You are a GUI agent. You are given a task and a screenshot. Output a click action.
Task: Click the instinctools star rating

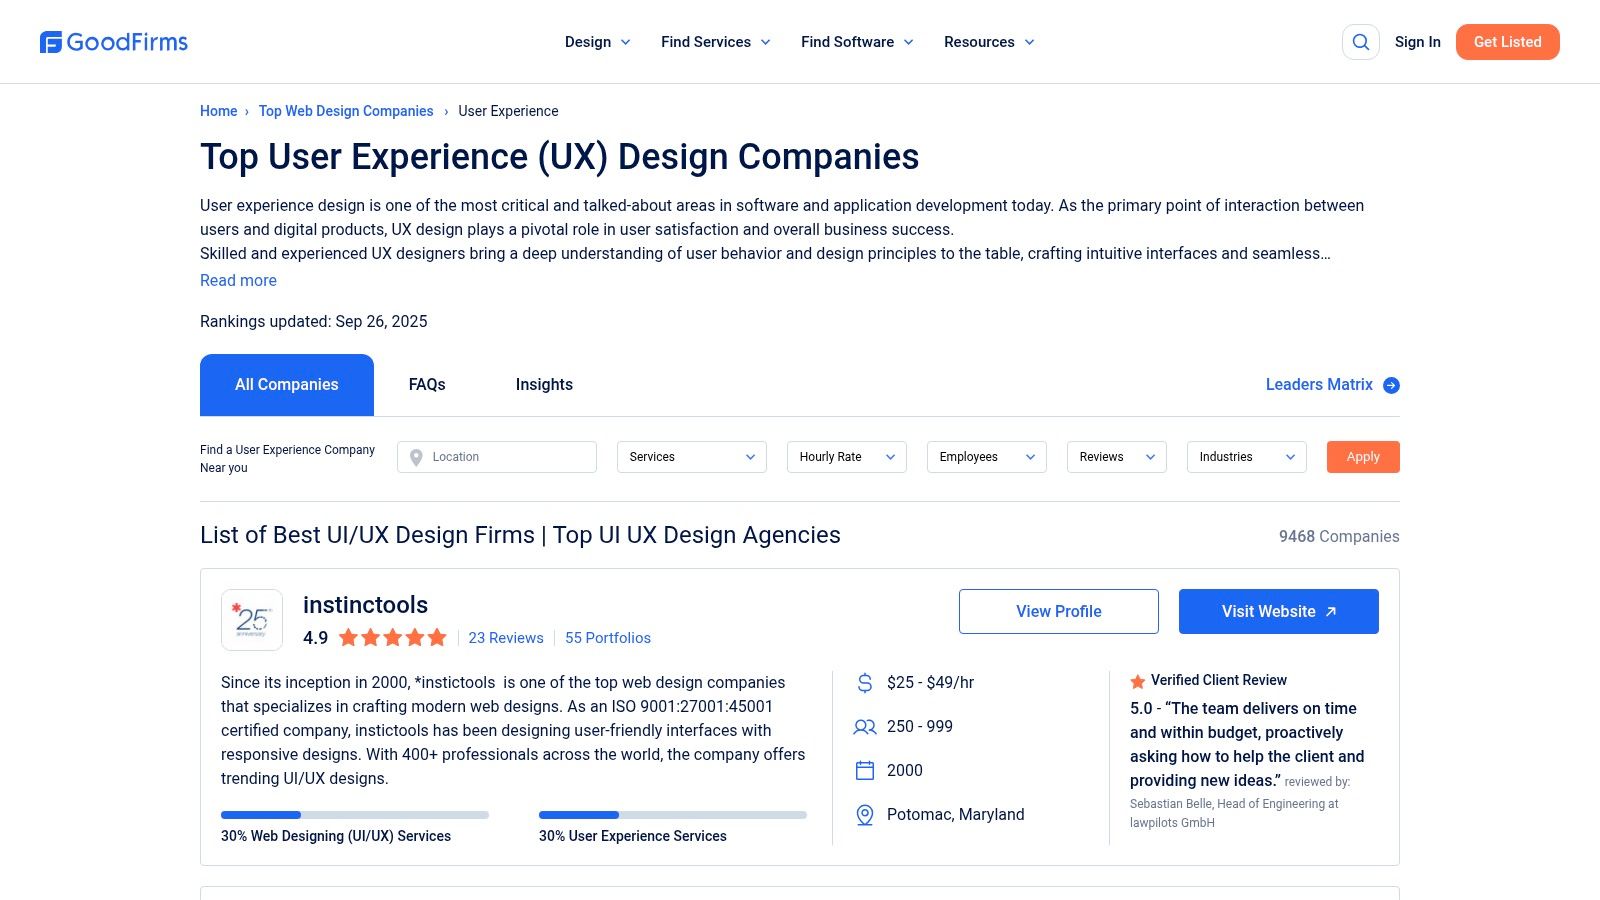(393, 638)
